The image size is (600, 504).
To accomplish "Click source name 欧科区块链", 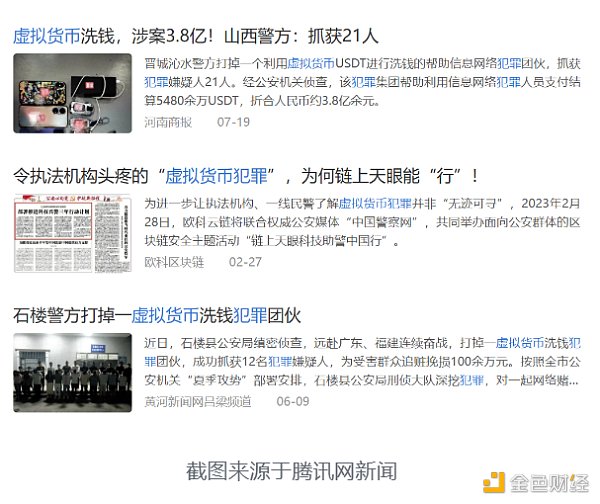I will click(174, 262).
